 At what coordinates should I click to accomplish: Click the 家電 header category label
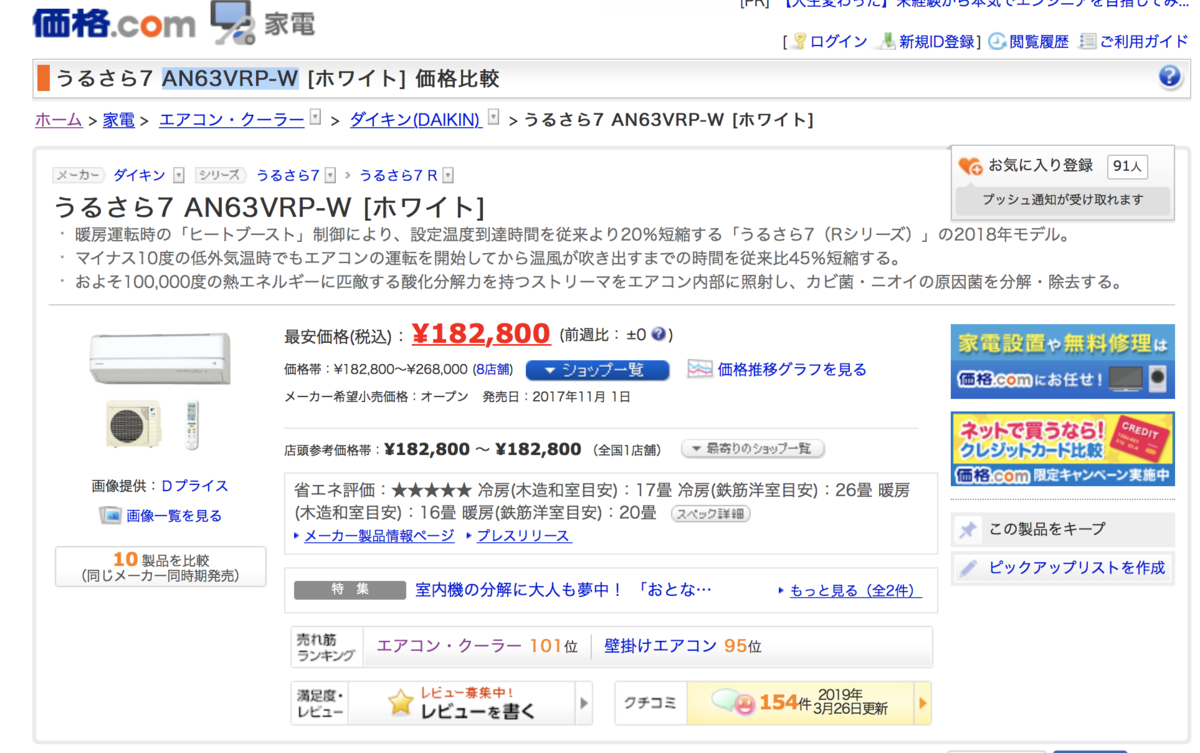(290, 24)
